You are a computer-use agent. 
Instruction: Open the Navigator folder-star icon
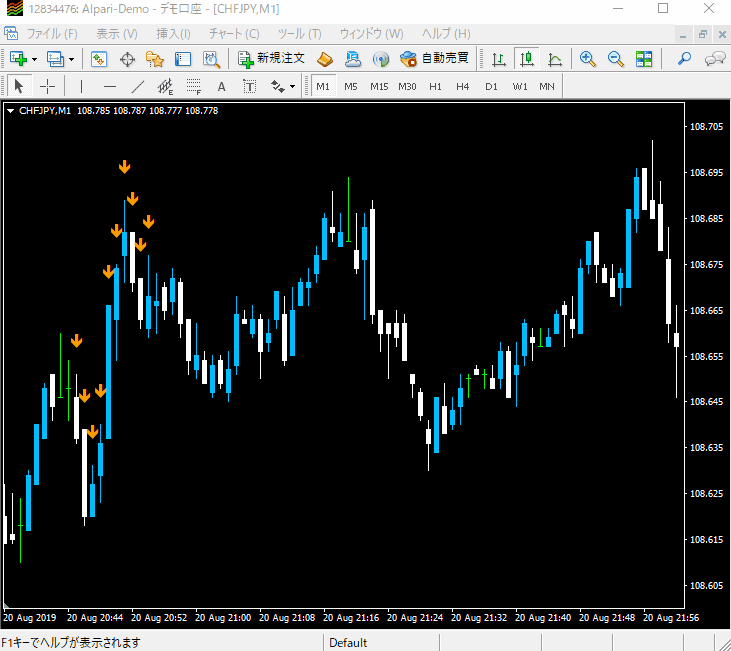pos(155,59)
